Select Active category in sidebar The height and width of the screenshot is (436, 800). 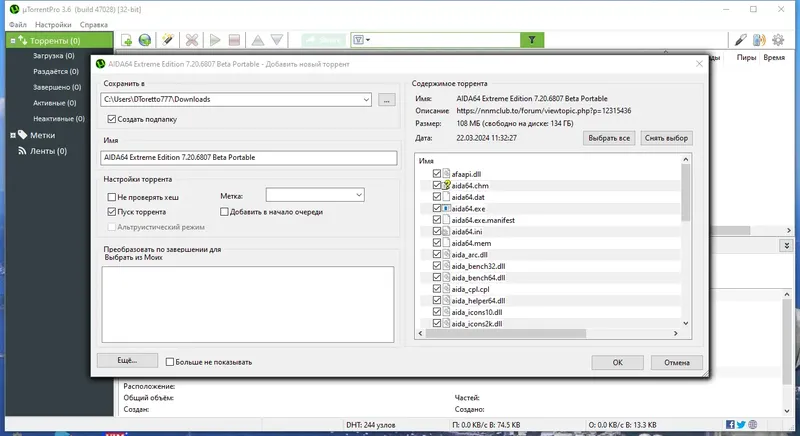(55, 103)
